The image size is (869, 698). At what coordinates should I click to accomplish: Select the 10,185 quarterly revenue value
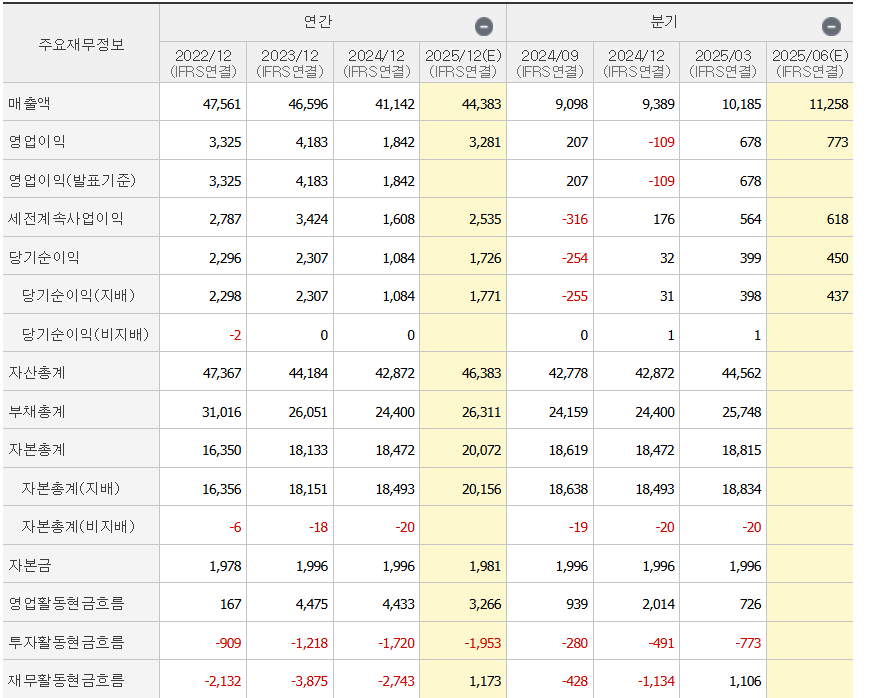tap(742, 104)
